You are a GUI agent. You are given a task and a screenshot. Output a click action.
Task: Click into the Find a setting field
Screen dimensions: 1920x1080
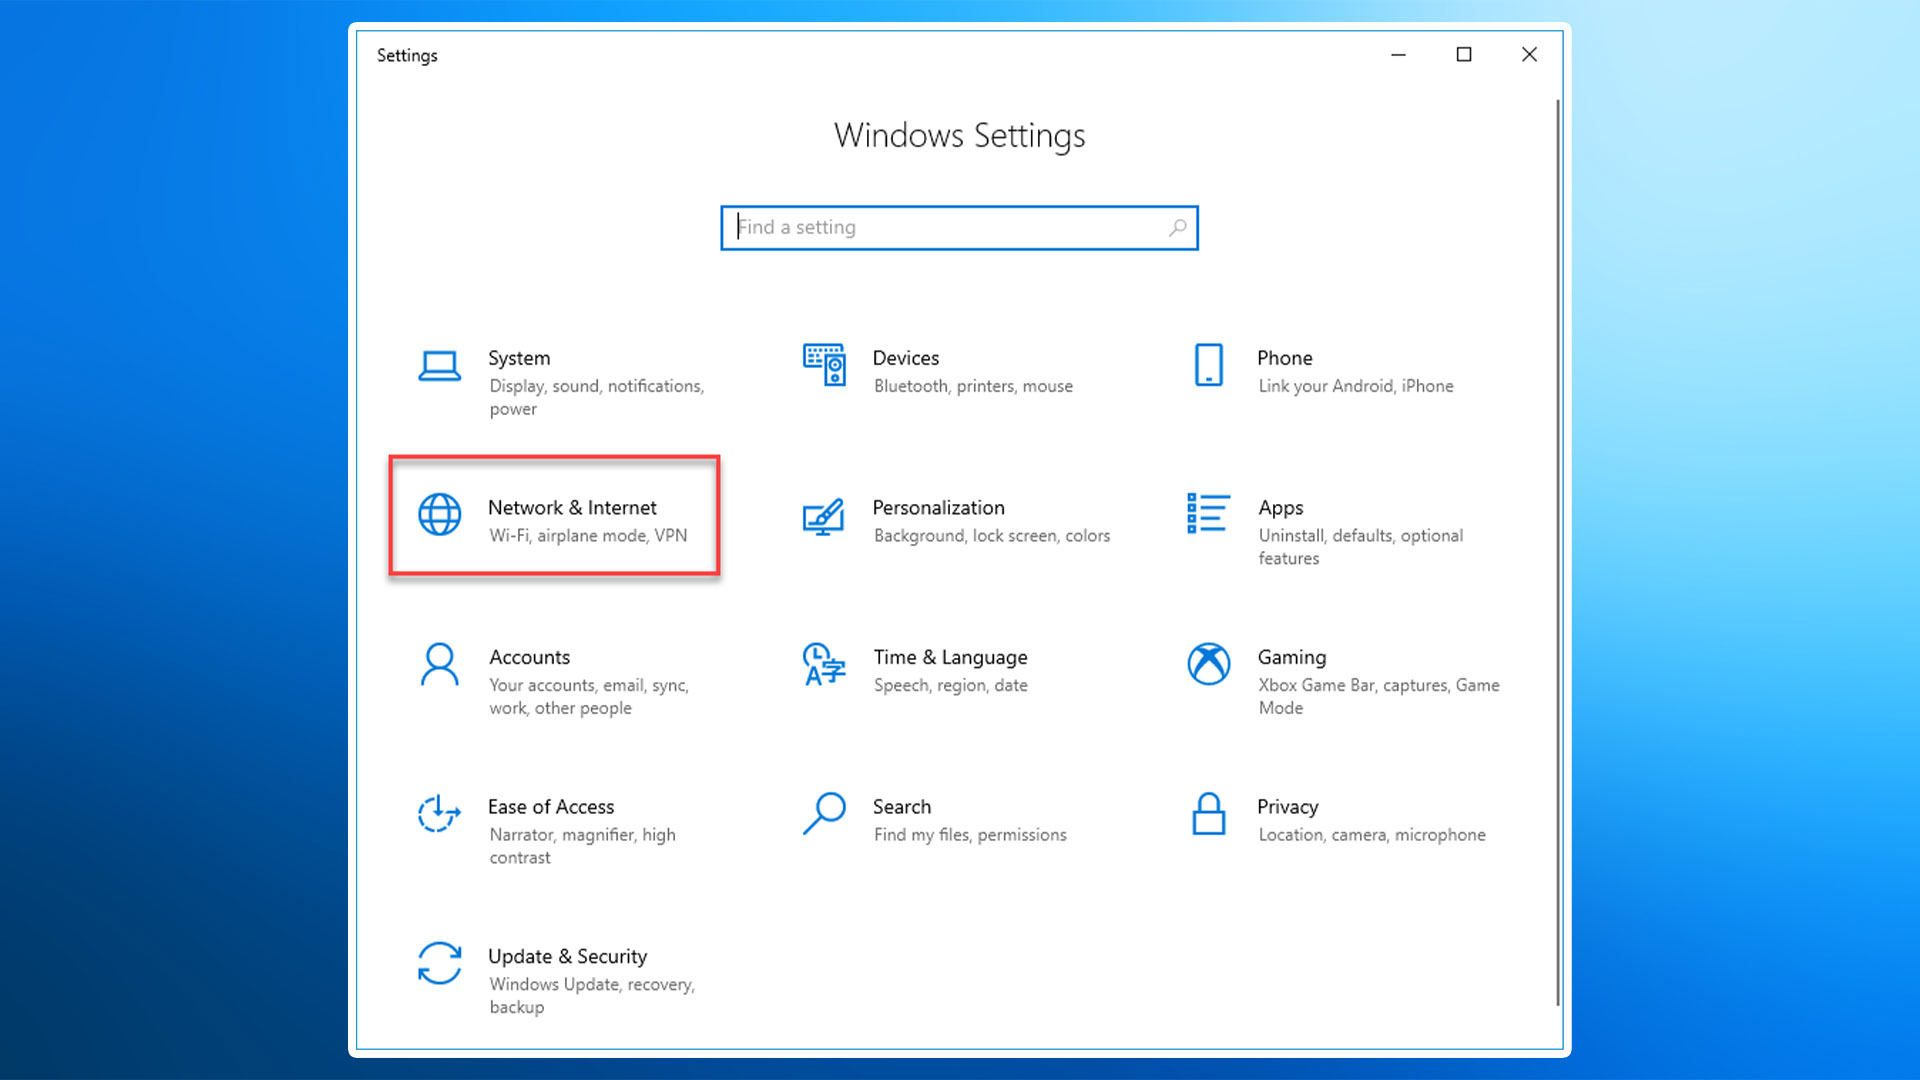coord(959,228)
